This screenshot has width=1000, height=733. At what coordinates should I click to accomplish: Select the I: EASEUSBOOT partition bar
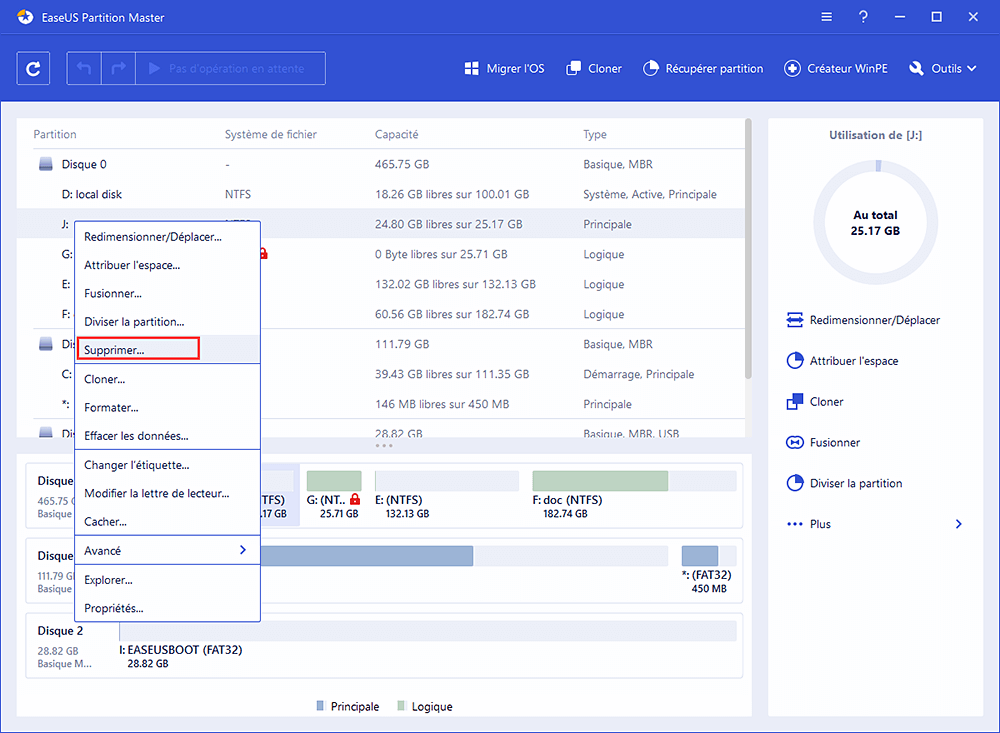point(428,632)
